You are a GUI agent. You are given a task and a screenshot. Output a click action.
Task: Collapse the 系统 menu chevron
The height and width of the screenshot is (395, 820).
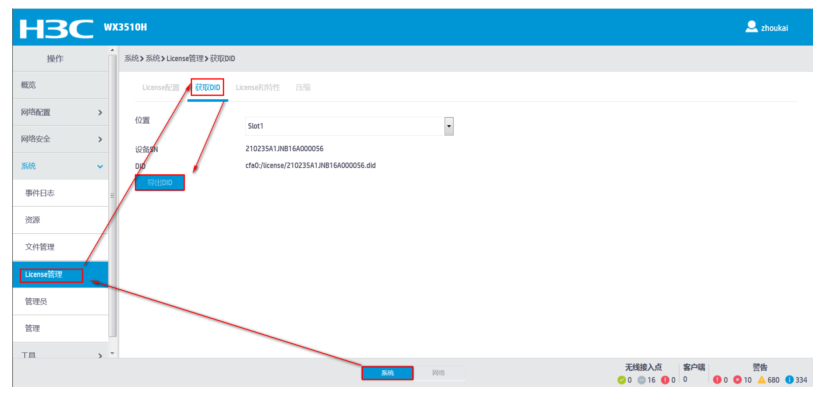click(x=100, y=166)
